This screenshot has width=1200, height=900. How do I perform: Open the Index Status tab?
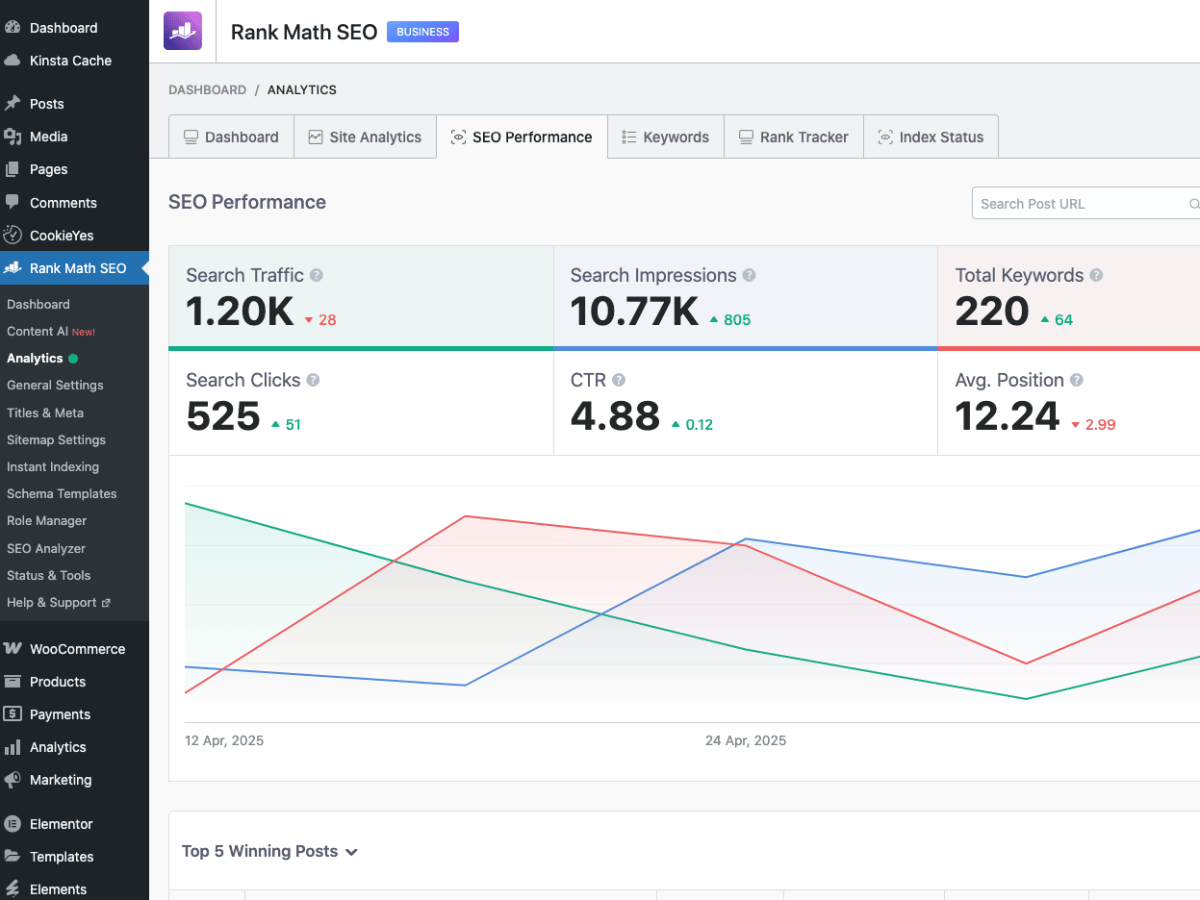(931, 137)
